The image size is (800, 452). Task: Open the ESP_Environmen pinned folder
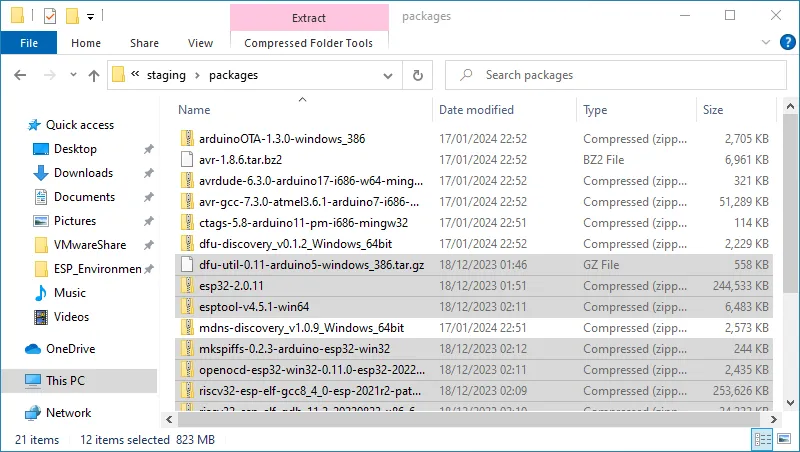click(97, 269)
